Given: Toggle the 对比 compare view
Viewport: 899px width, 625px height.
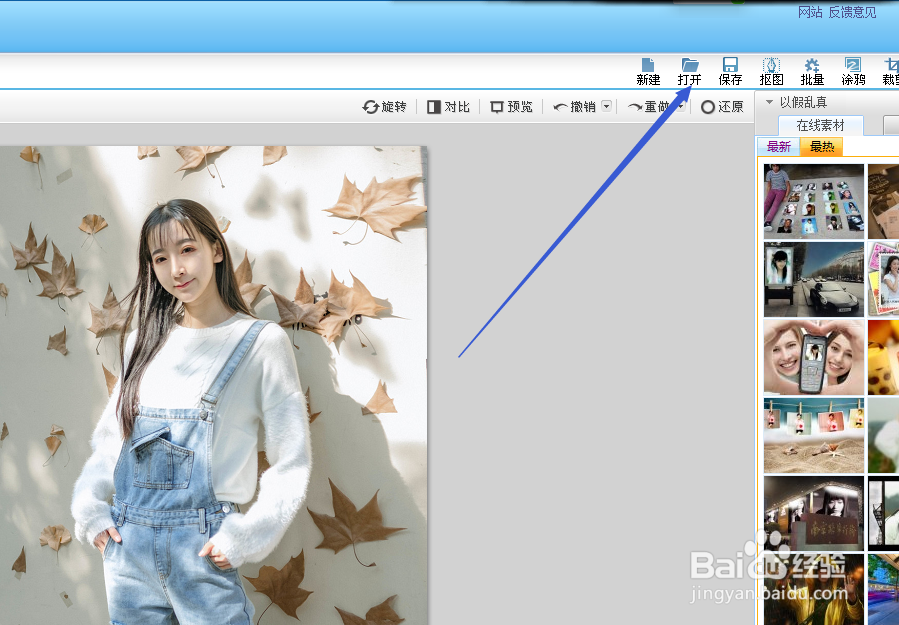Looking at the screenshot, I should (x=448, y=107).
